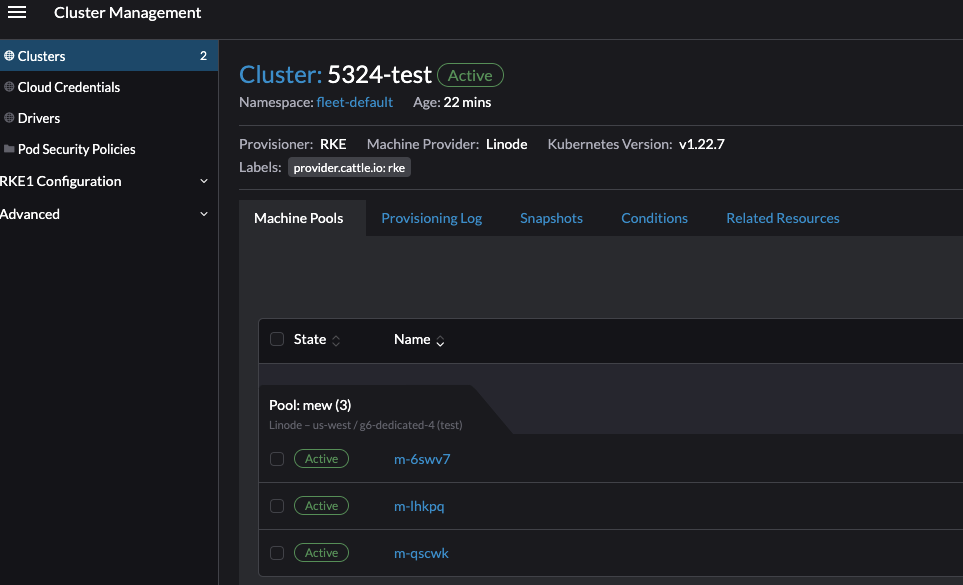The width and height of the screenshot is (963, 585).
Task: Switch to the Provisioning Log tab
Action: click(431, 217)
